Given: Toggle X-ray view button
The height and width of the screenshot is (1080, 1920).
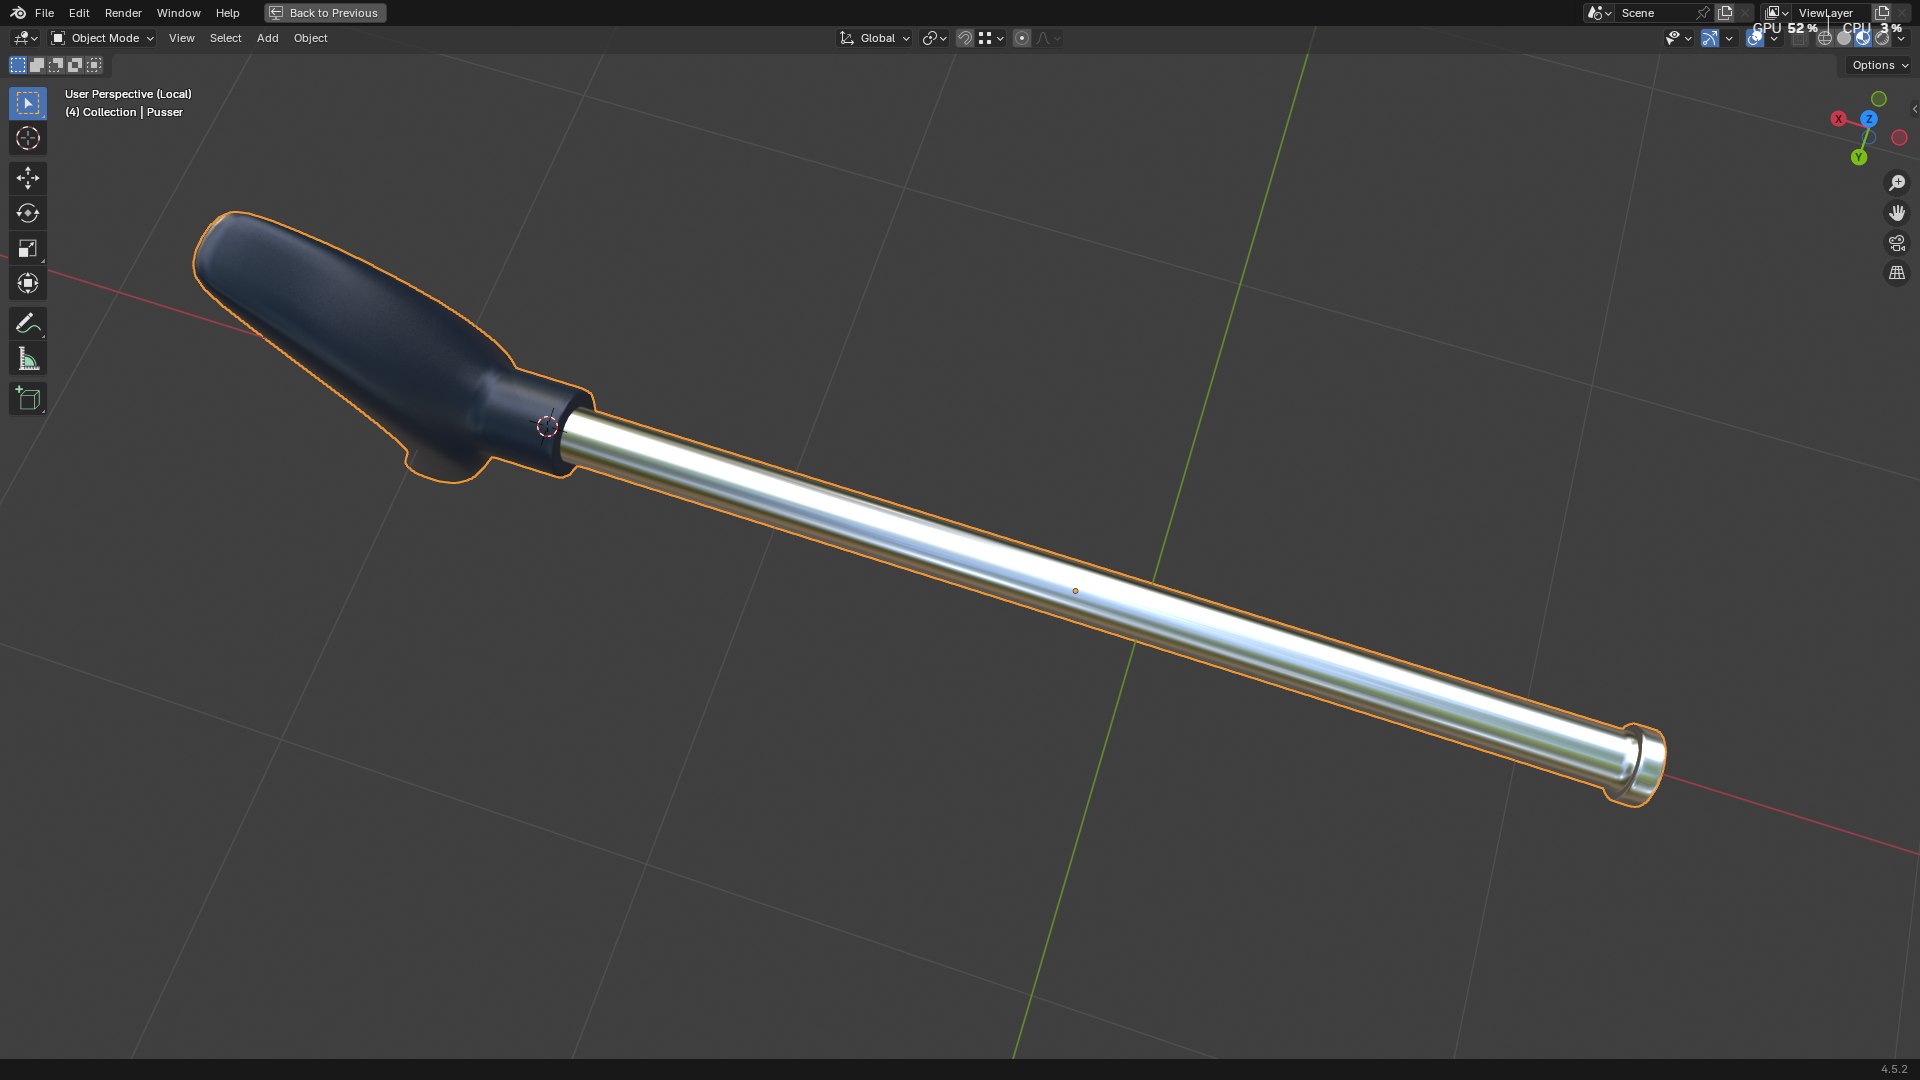Looking at the screenshot, I should click(x=1799, y=38).
